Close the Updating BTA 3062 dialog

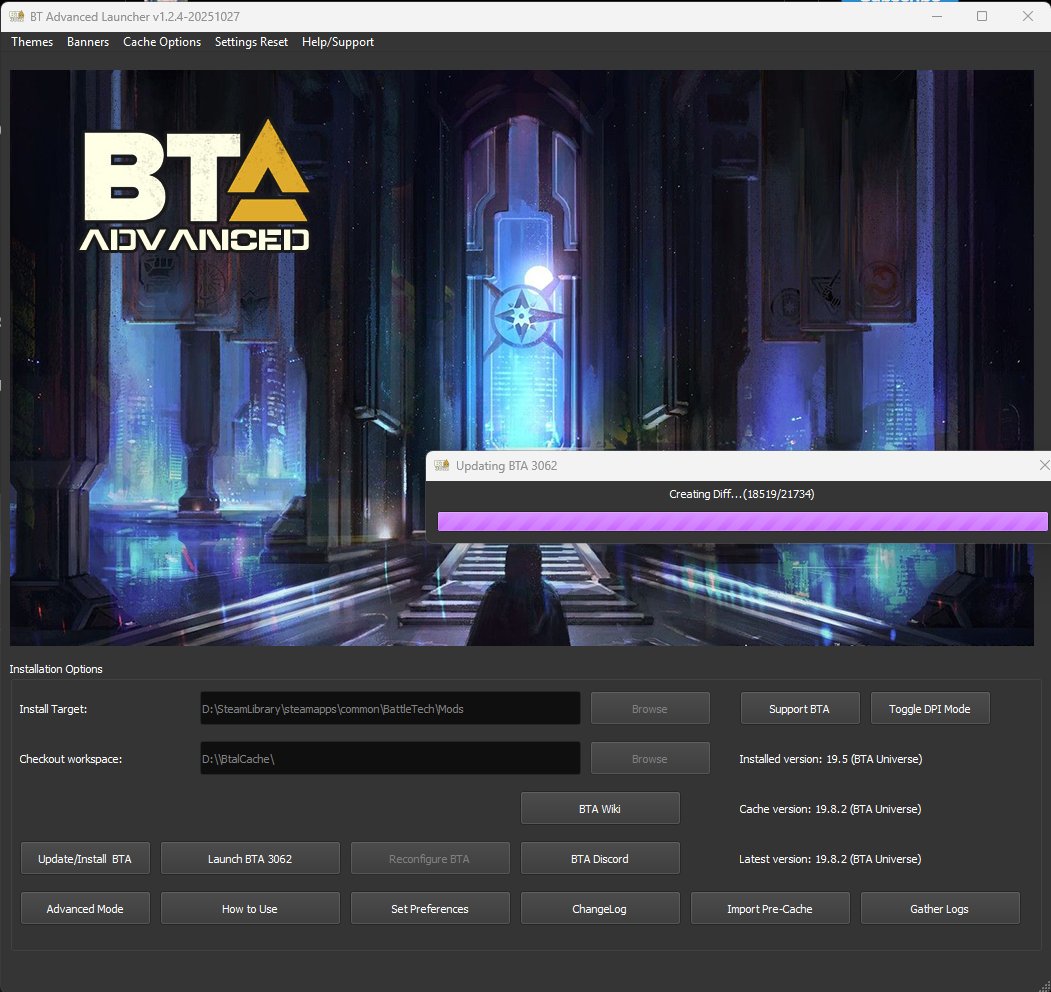(x=1043, y=465)
